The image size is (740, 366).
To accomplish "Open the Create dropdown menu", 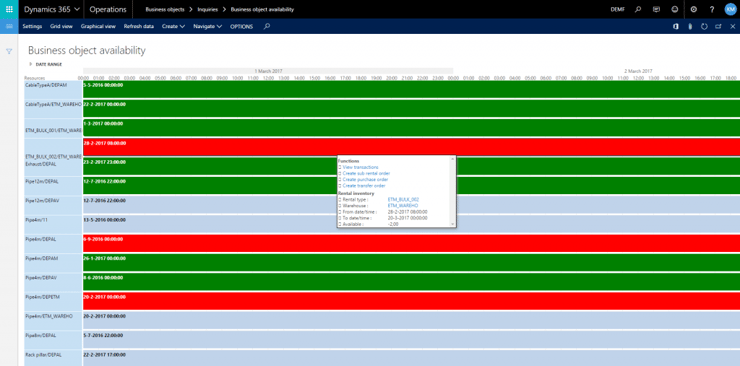I will tap(173, 26).
